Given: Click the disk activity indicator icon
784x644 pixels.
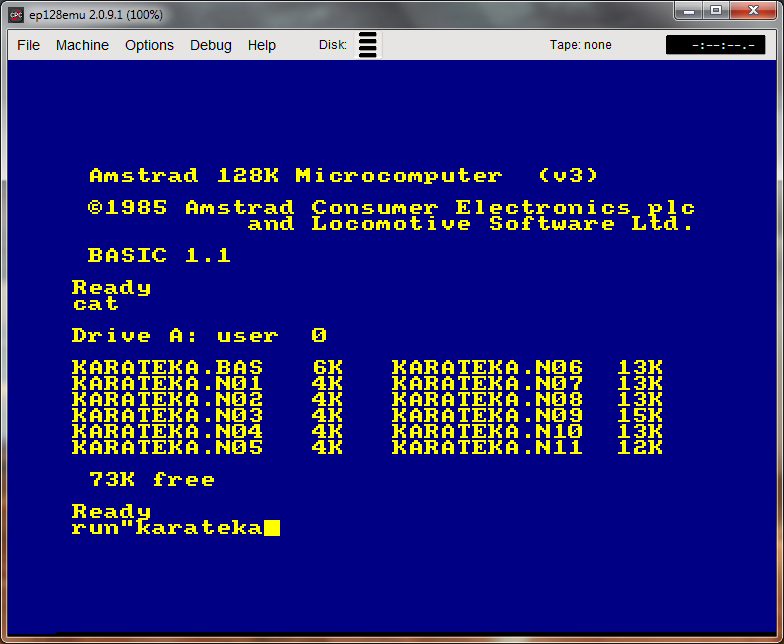Looking at the screenshot, I should [x=368, y=44].
